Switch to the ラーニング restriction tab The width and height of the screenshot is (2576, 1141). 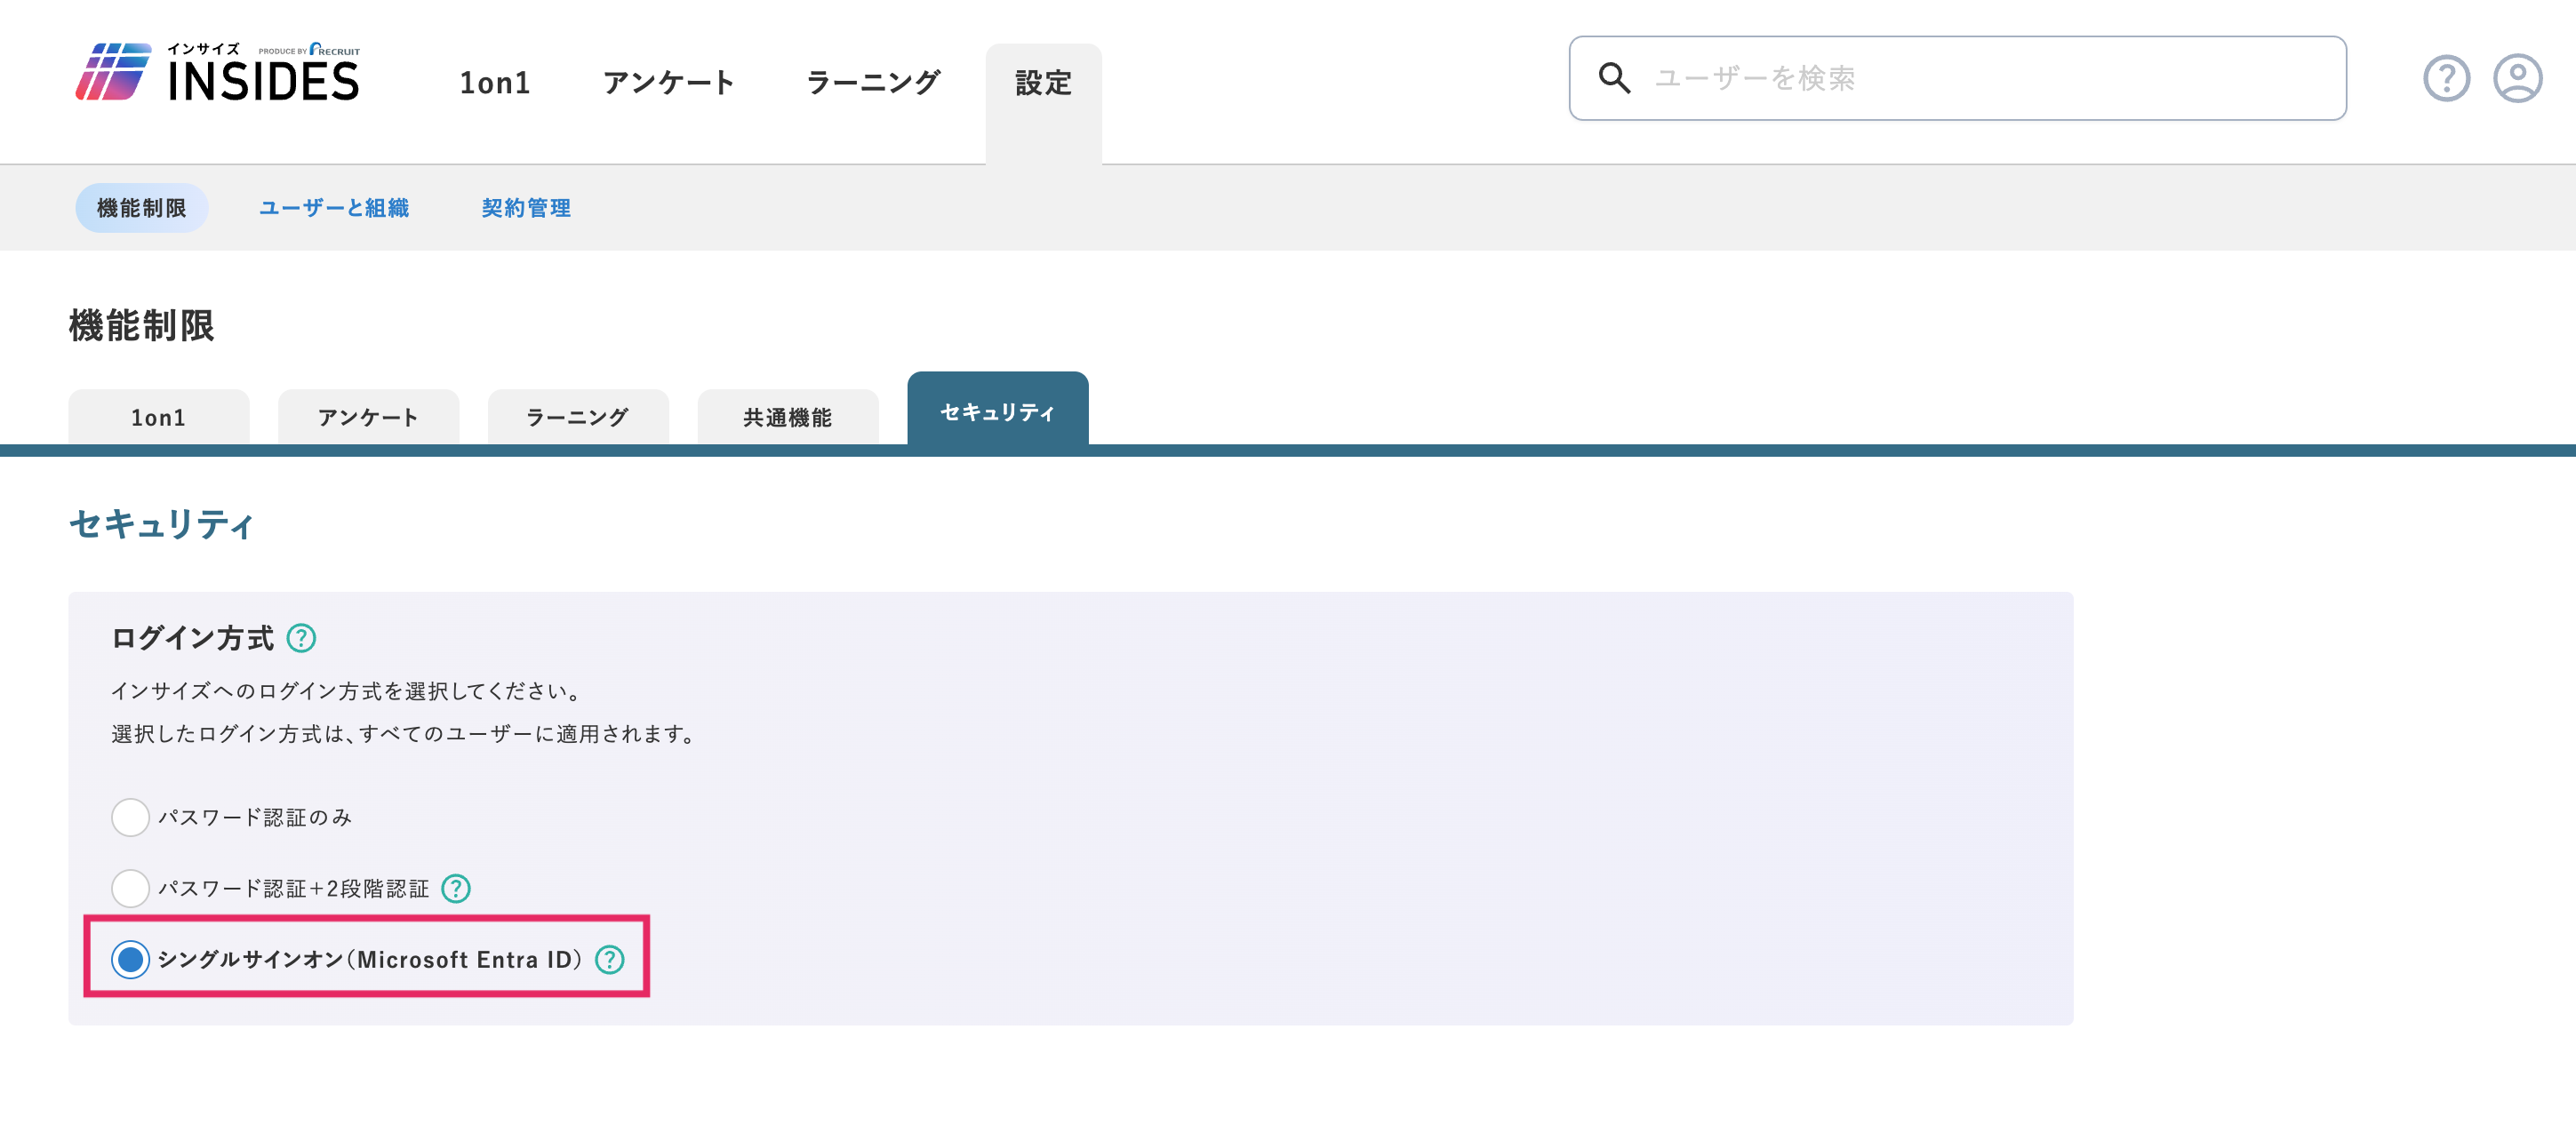(578, 417)
